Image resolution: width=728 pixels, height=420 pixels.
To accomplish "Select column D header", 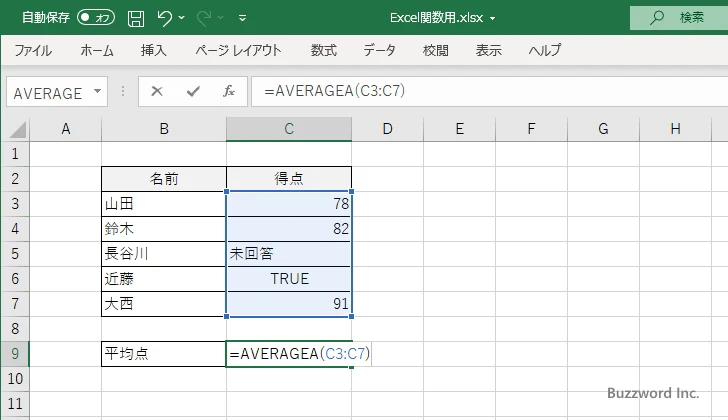I will coord(387,129).
